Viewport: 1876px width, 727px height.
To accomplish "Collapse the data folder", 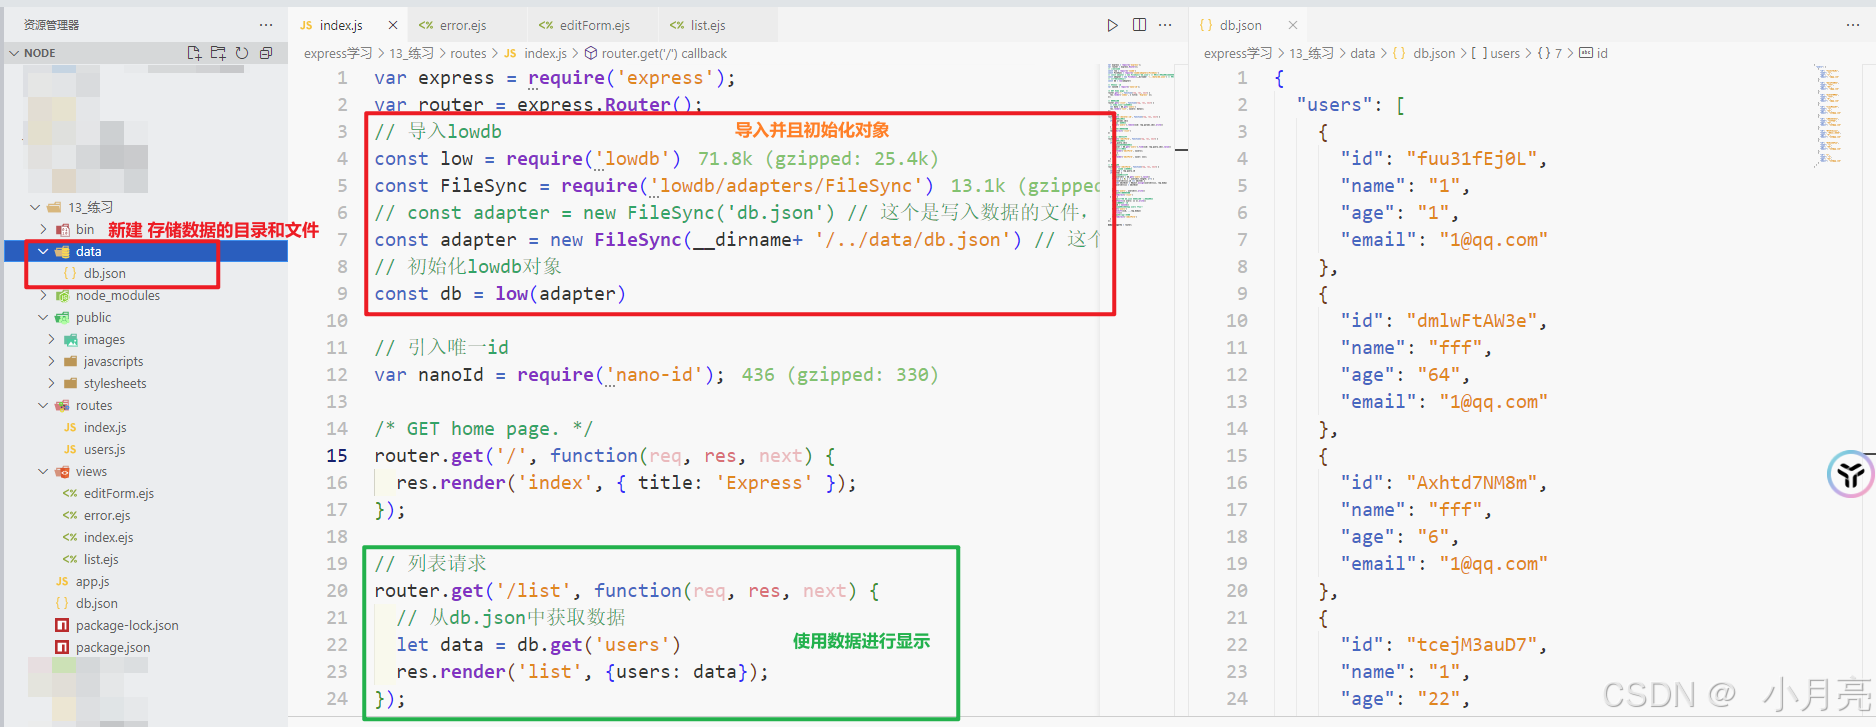I will coord(43,251).
